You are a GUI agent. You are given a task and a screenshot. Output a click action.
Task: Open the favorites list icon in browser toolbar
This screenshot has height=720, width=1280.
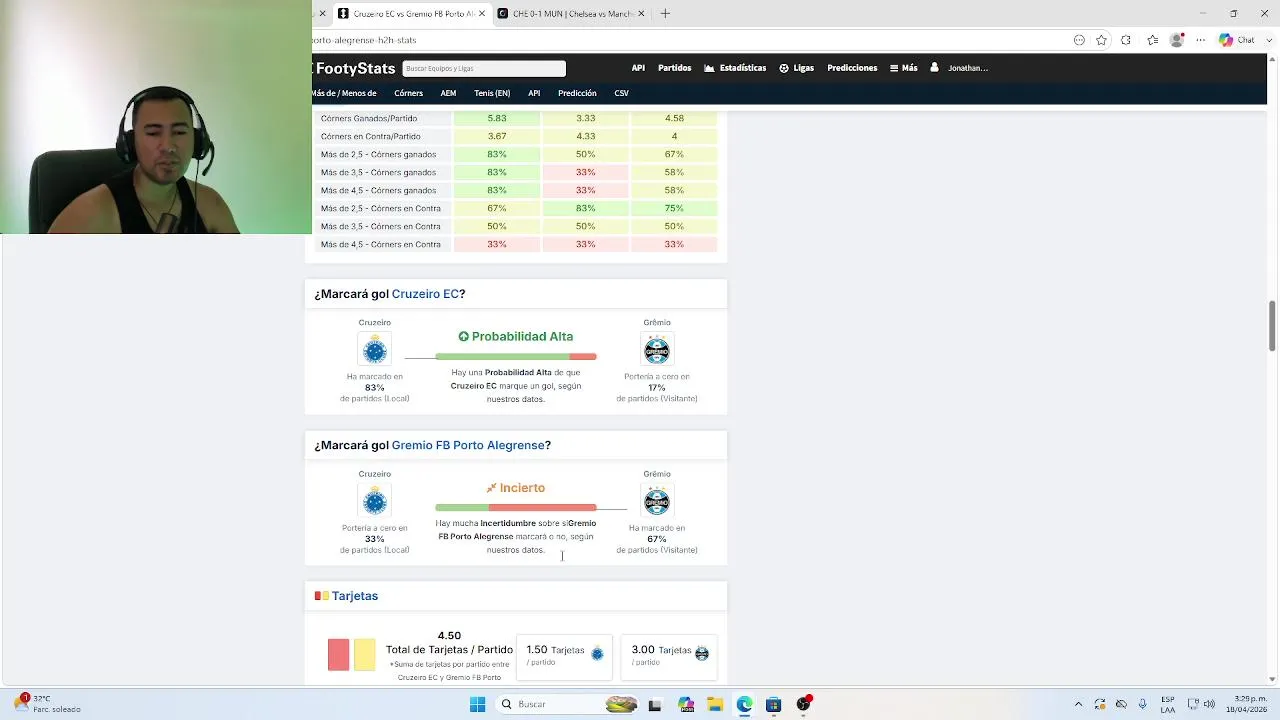[x=1152, y=40]
